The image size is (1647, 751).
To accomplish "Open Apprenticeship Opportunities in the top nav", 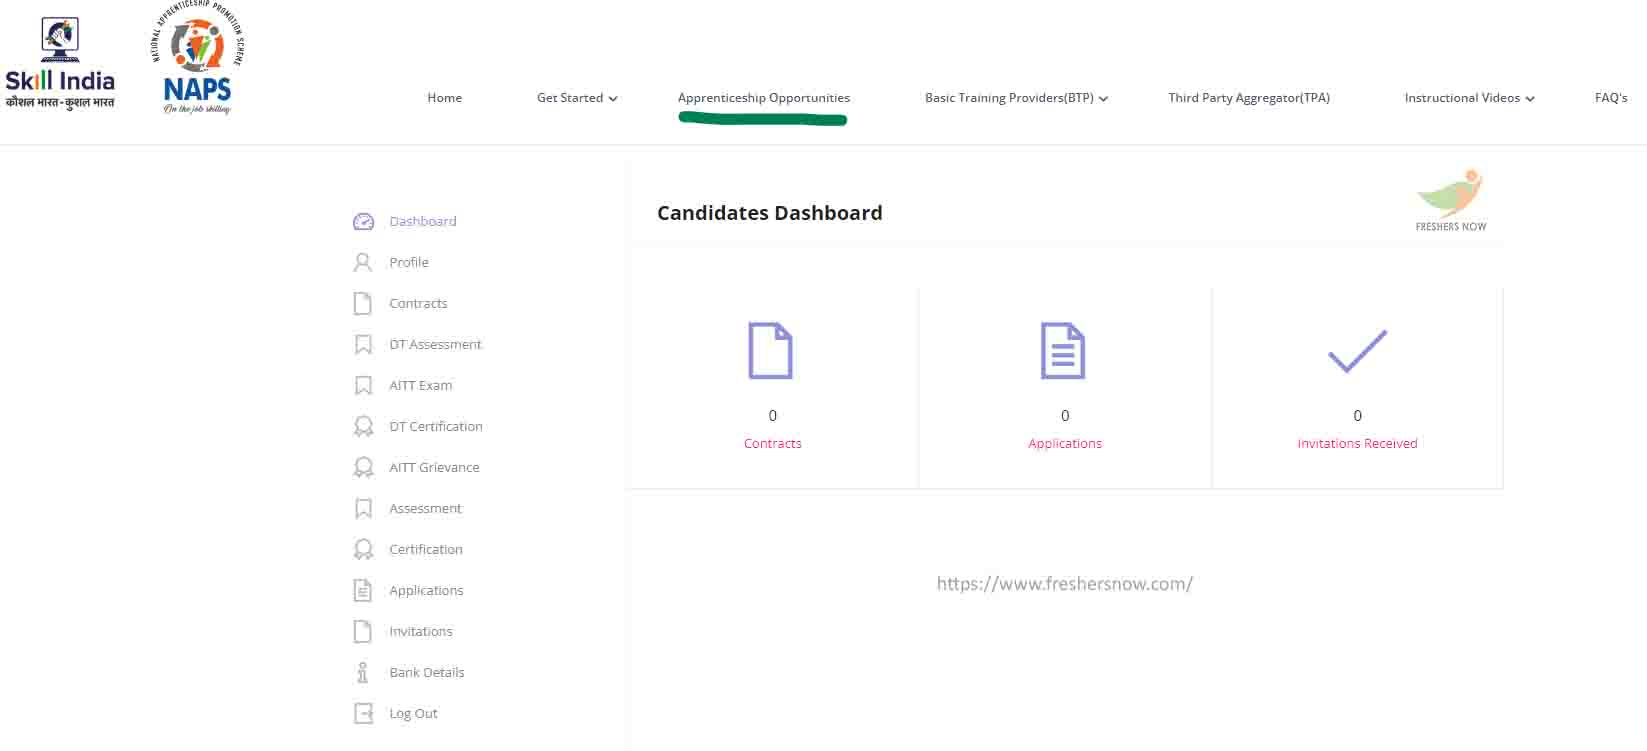I will [764, 98].
